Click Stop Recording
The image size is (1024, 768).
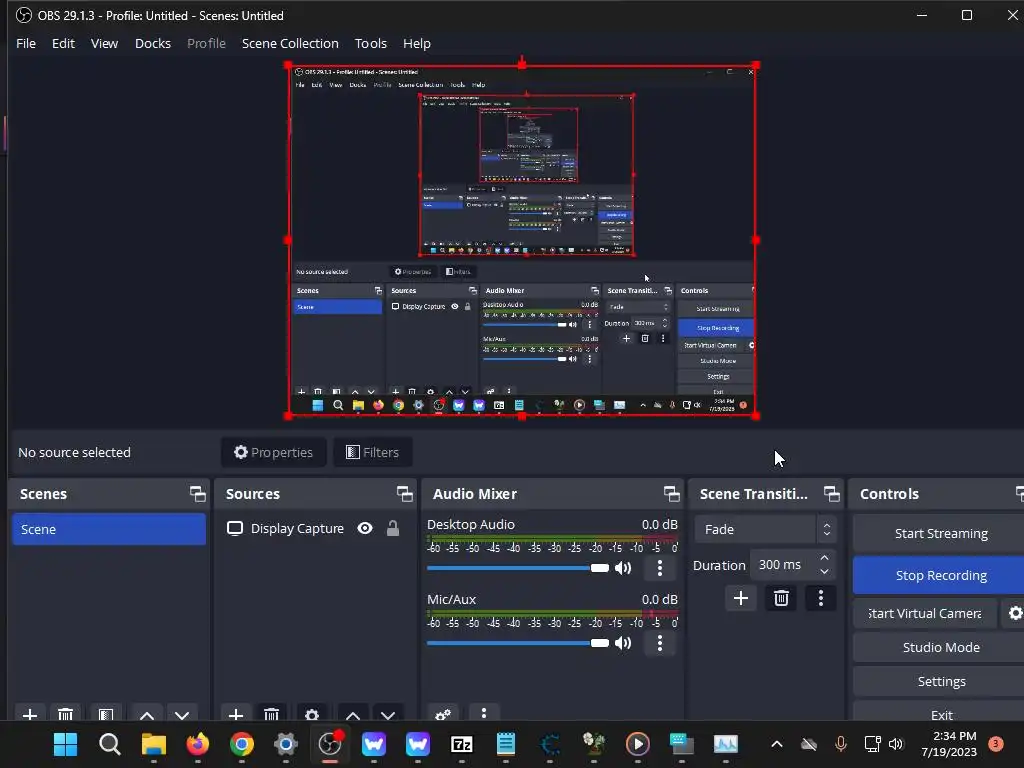tap(940, 575)
